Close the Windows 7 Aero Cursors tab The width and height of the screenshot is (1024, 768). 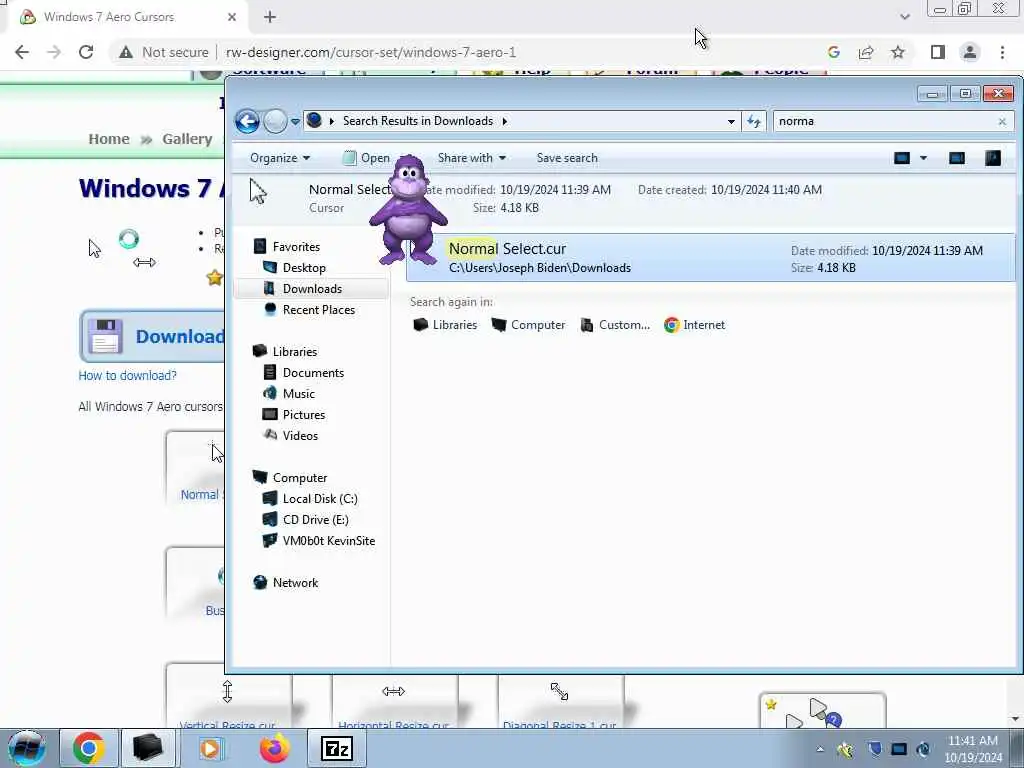[x=232, y=17]
